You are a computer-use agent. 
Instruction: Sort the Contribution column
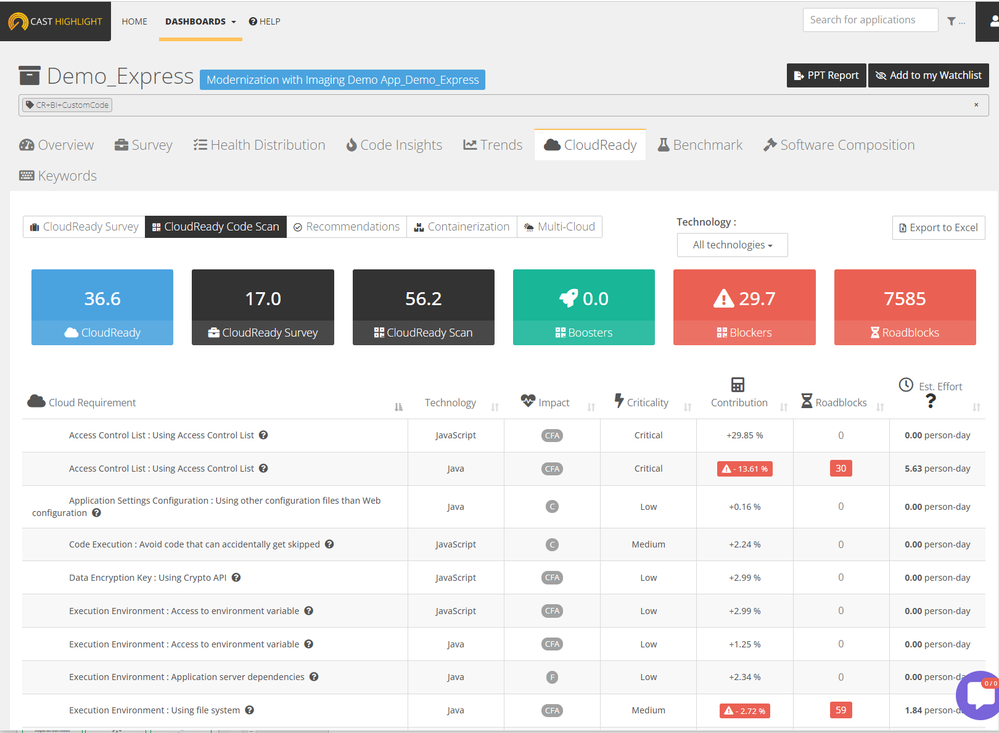pos(784,407)
